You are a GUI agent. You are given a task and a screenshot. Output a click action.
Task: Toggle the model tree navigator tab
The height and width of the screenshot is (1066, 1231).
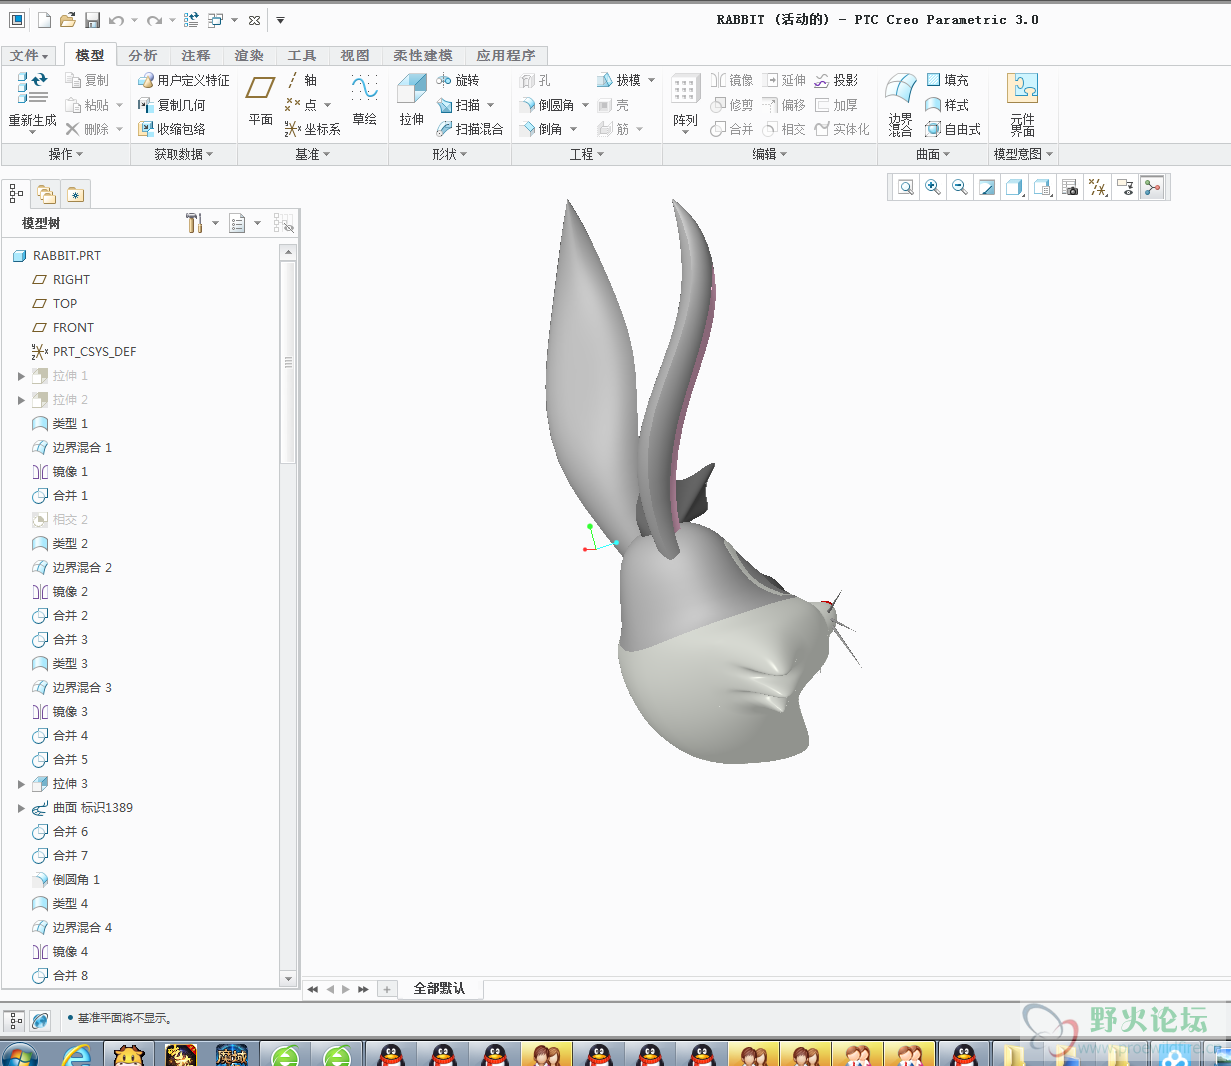tap(16, 194)
